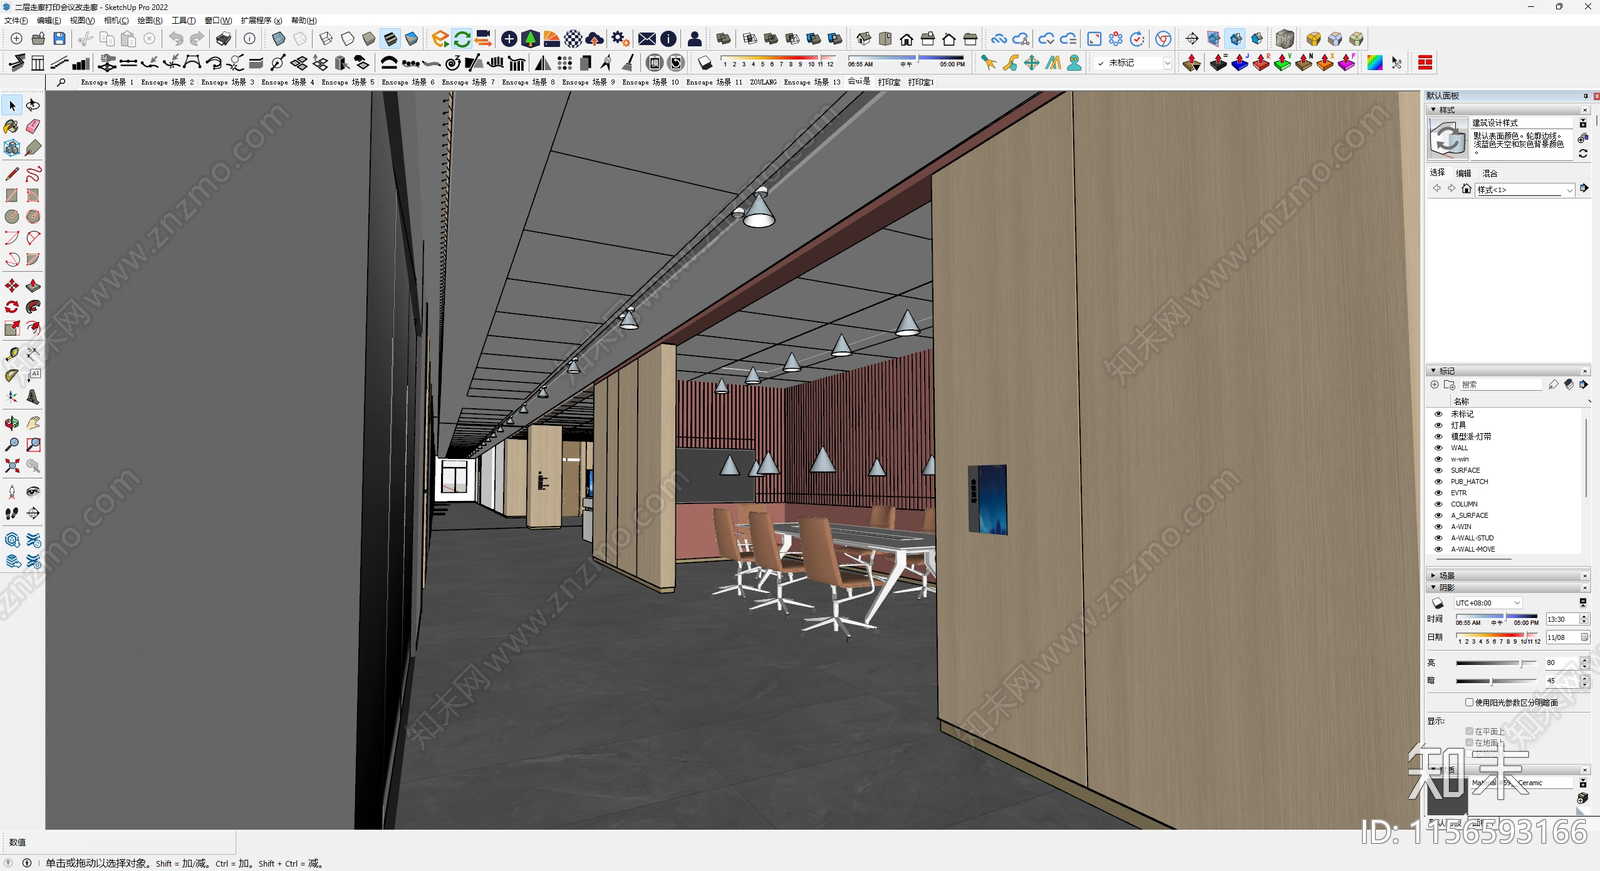Open the ZOULANG scene tab
Image resolution: width=1600 pixels, height=871 pixels.
tap(763, 82)
